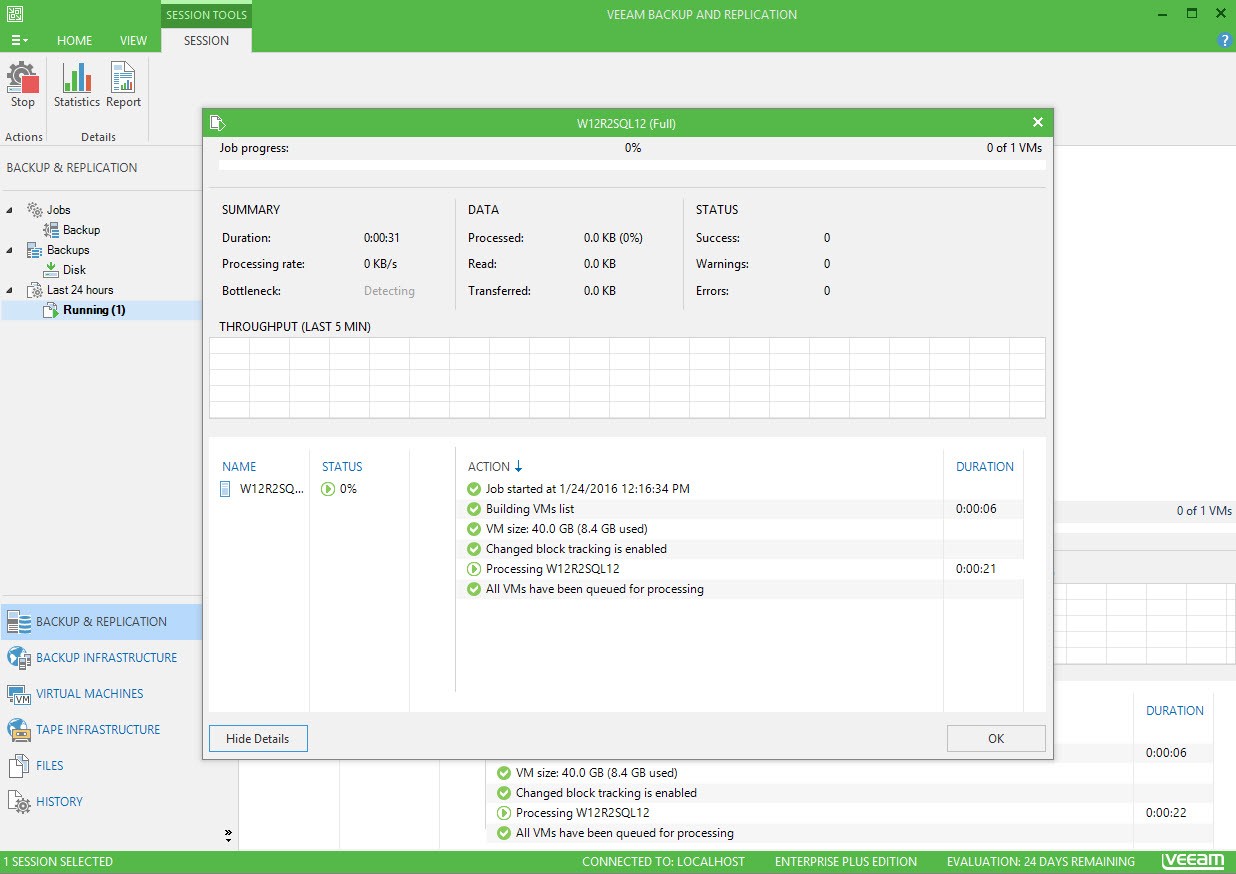Toggle sort arrow on ACTION column header
Image resolution: width=1236 pixels, height=874 pixels.
pos(518,467)
